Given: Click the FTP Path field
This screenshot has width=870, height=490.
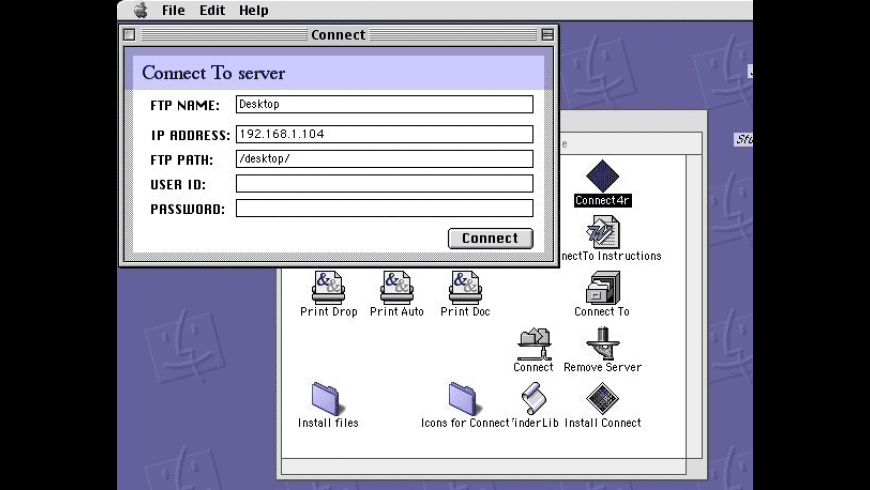Looking at the screenshot, I should [x=384, y=159].
